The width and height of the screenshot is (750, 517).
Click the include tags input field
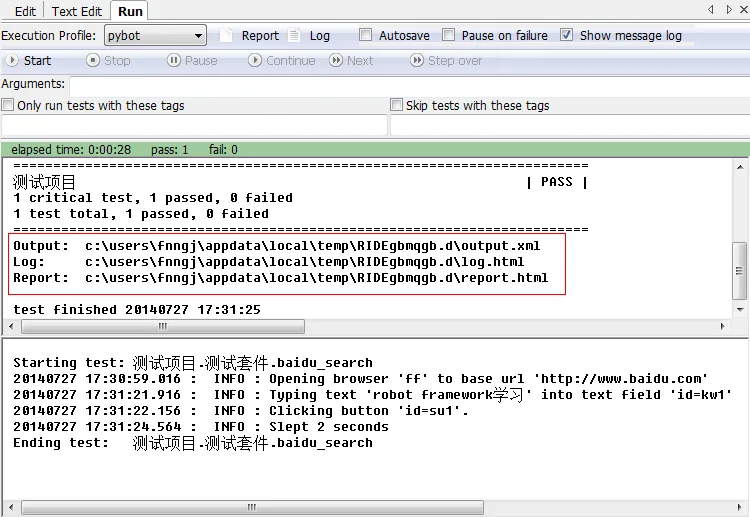[194, 125]
